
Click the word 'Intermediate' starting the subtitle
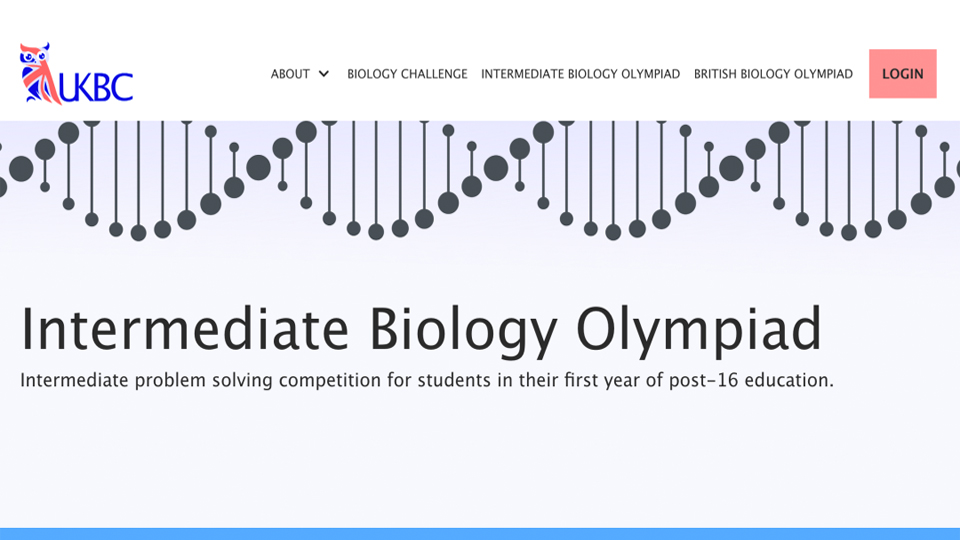point(74,380)
